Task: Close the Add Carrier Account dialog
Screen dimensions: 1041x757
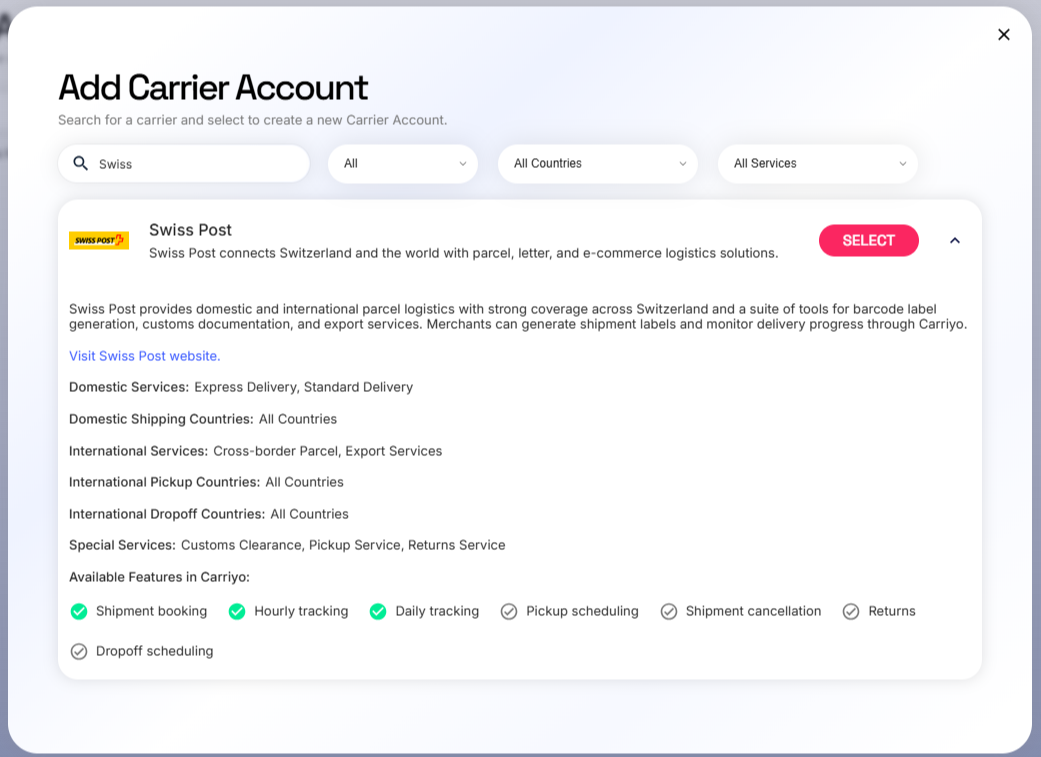Action: click(x=1004, y=35)
